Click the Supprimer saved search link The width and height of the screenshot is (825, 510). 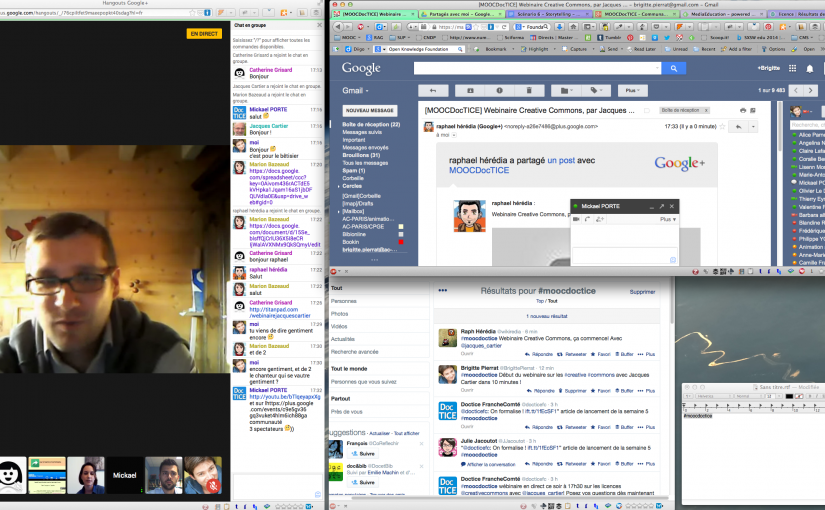642,292
